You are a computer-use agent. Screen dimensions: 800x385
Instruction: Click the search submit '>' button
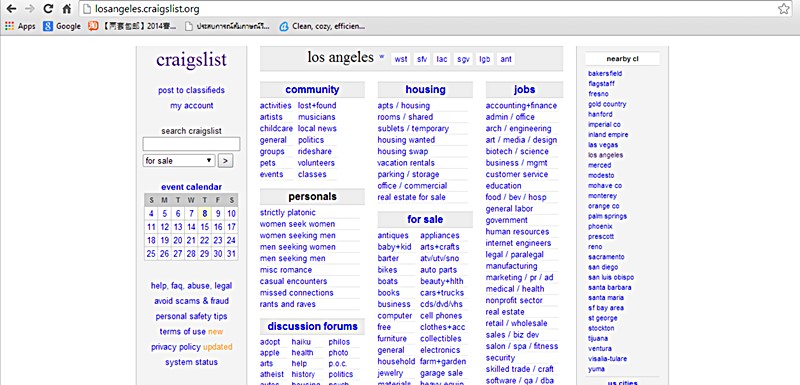[226, 161]
